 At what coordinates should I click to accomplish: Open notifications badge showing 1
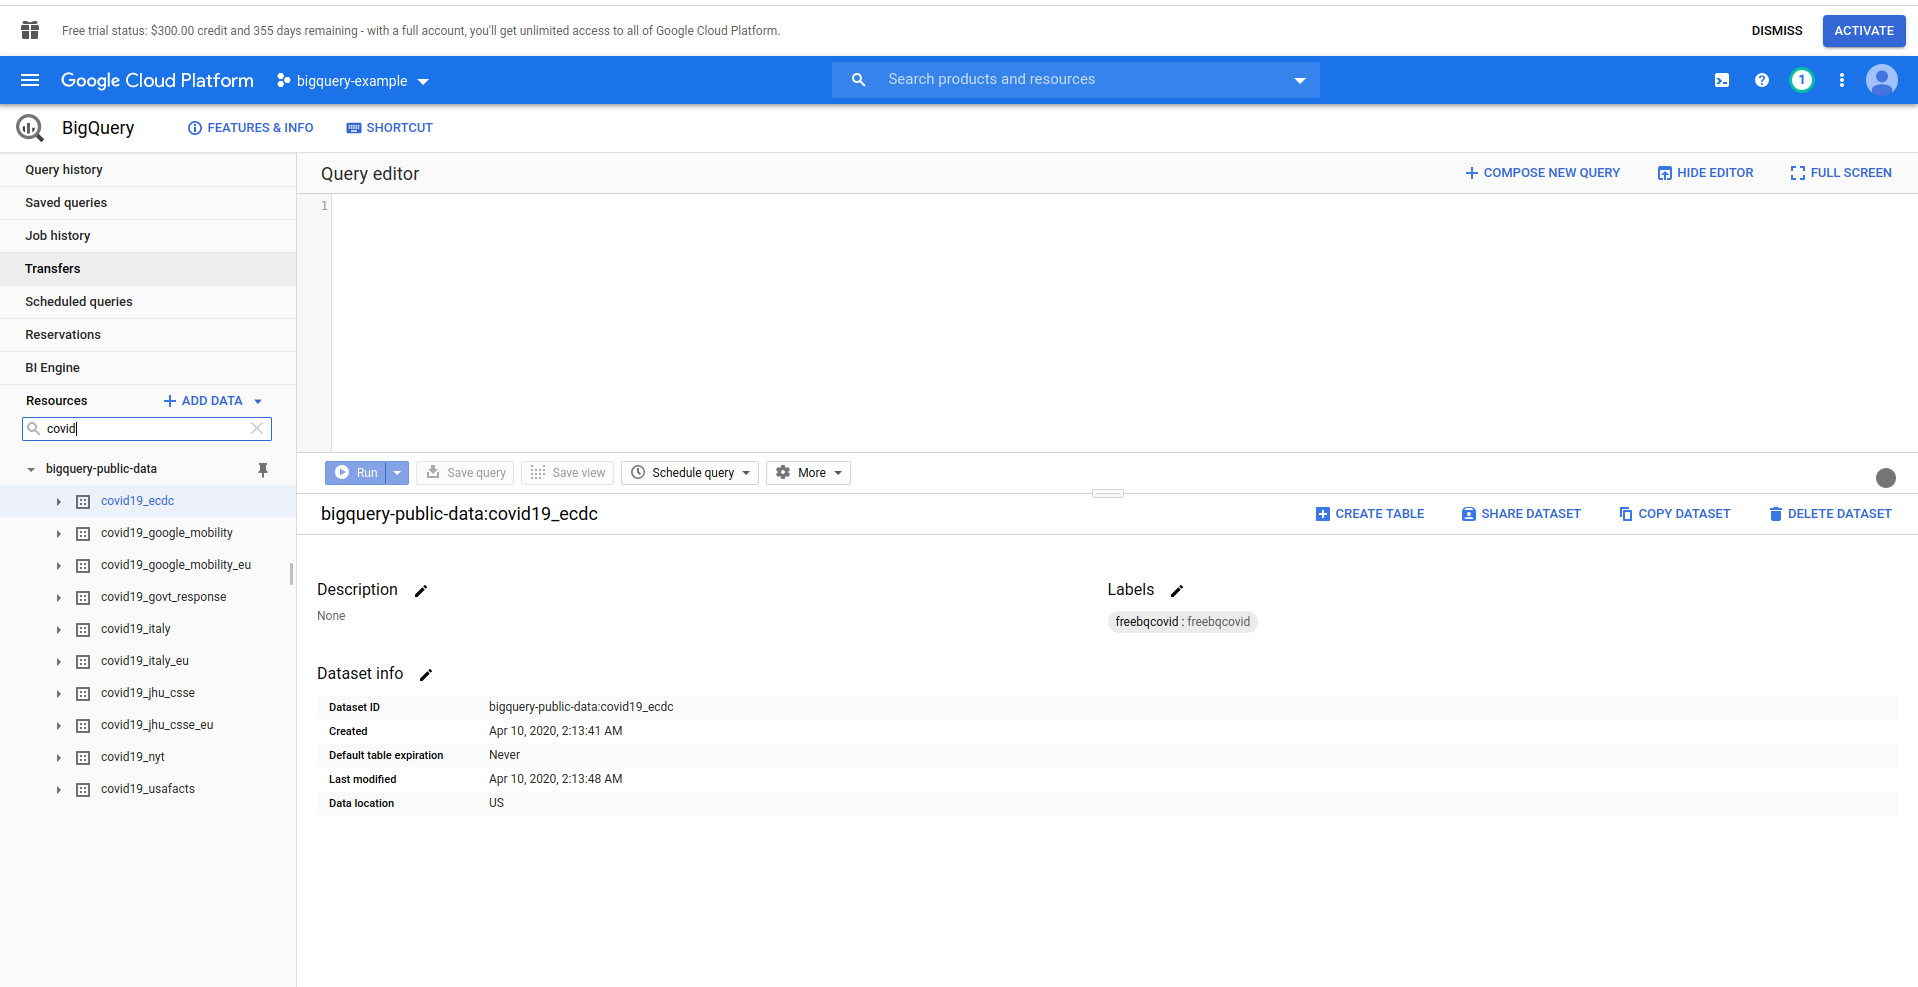pos(1802,80)
